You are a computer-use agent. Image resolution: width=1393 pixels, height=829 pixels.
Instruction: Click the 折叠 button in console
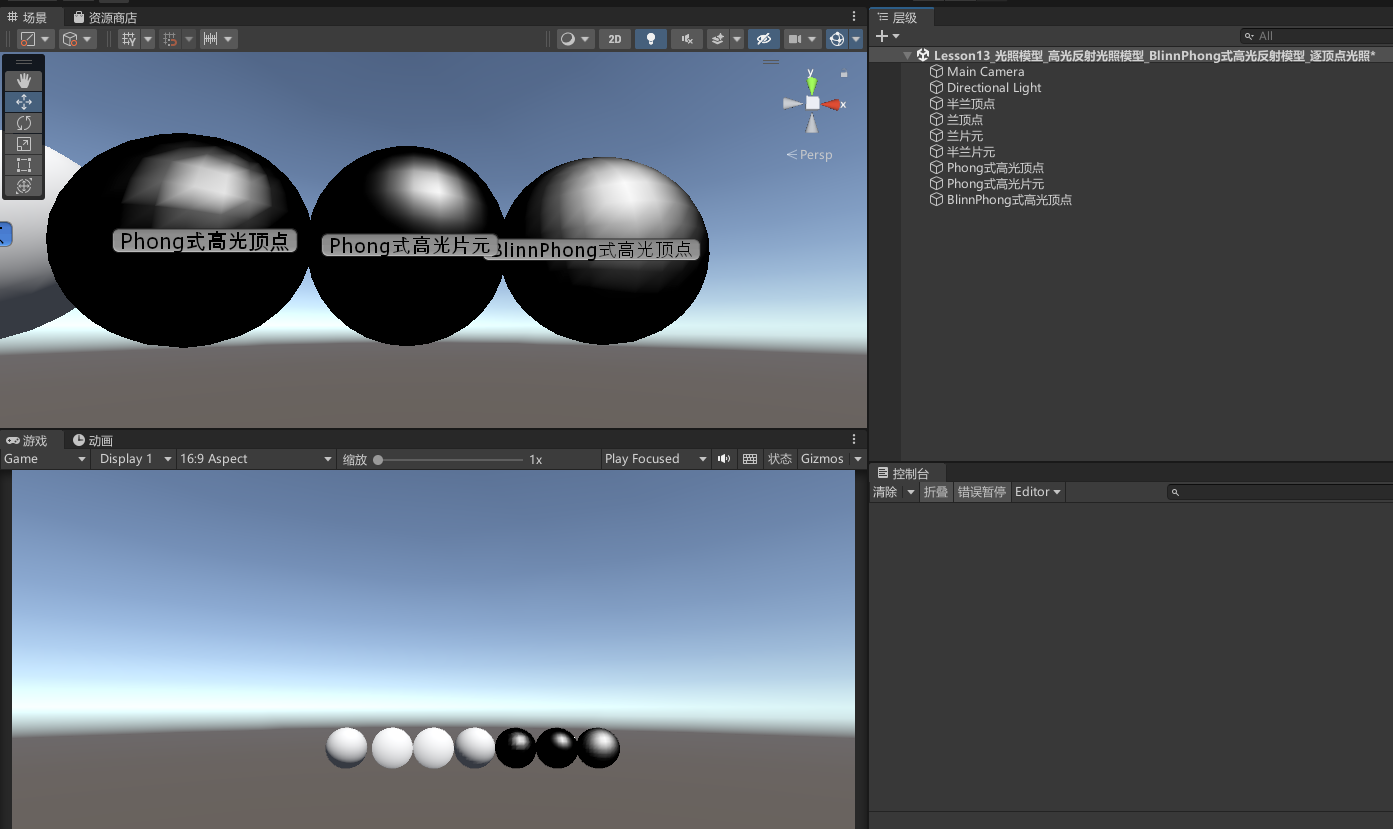point(935,492)
